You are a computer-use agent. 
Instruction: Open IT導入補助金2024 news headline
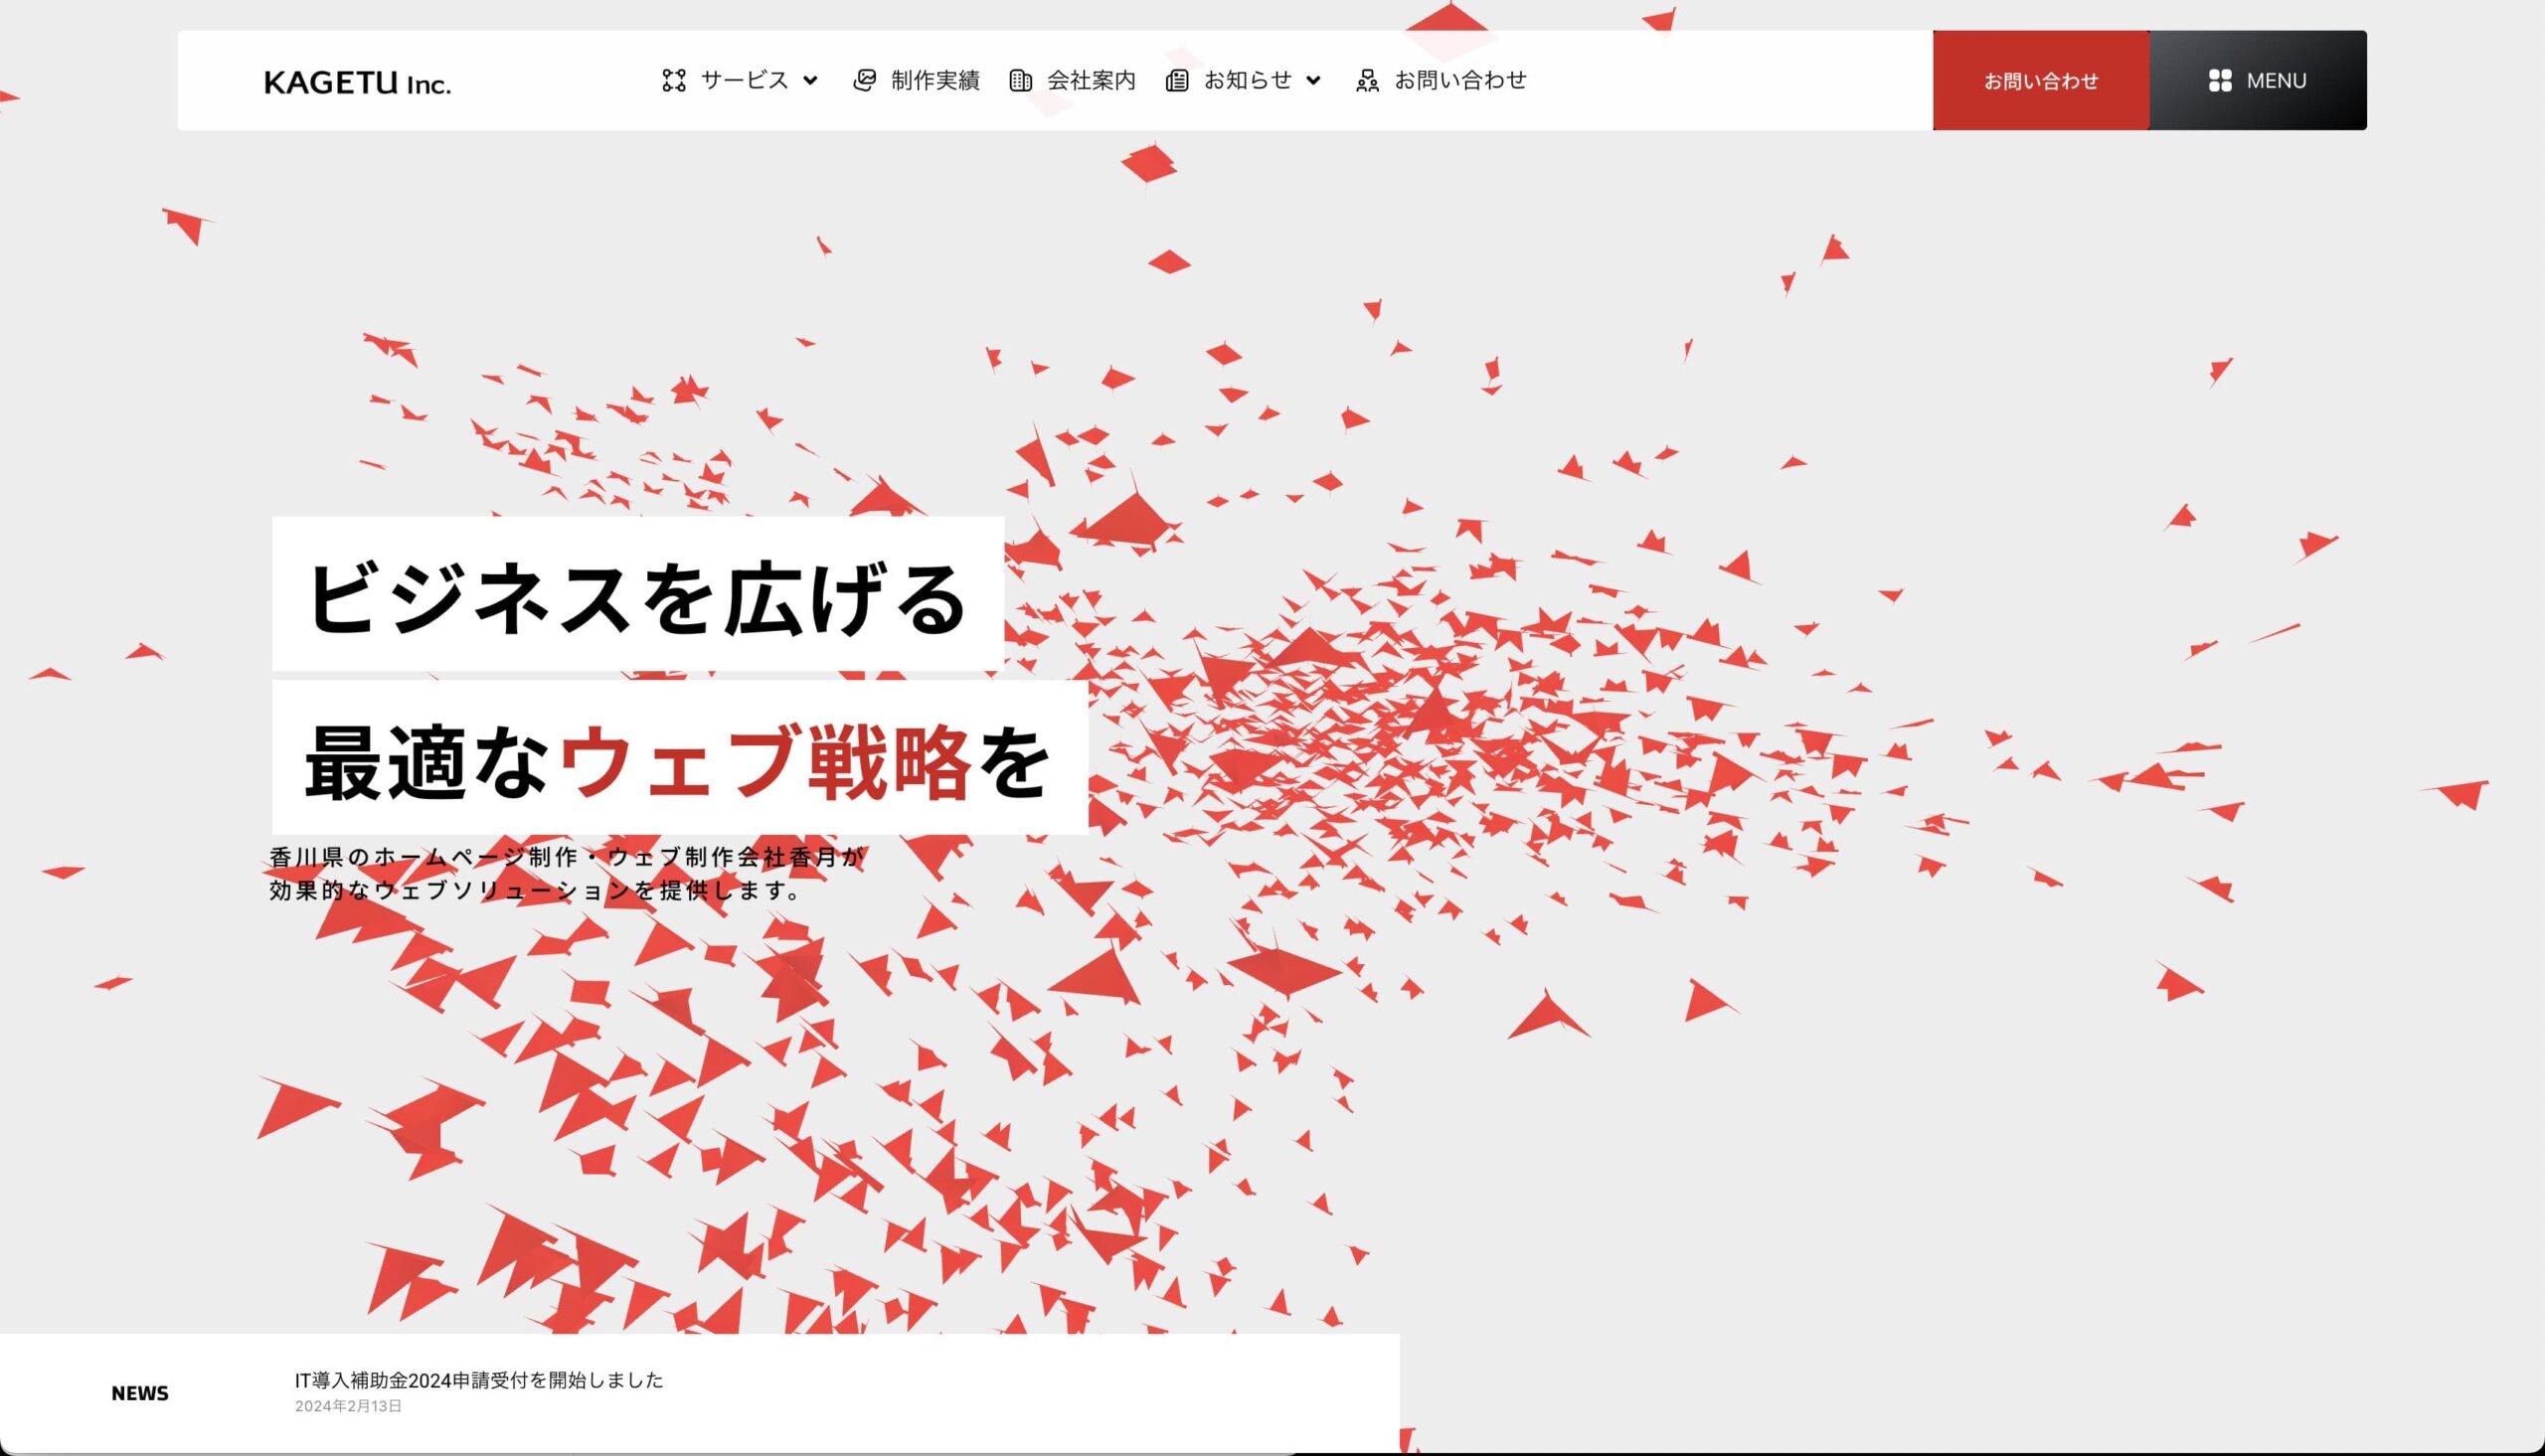tap(478, 1380)
